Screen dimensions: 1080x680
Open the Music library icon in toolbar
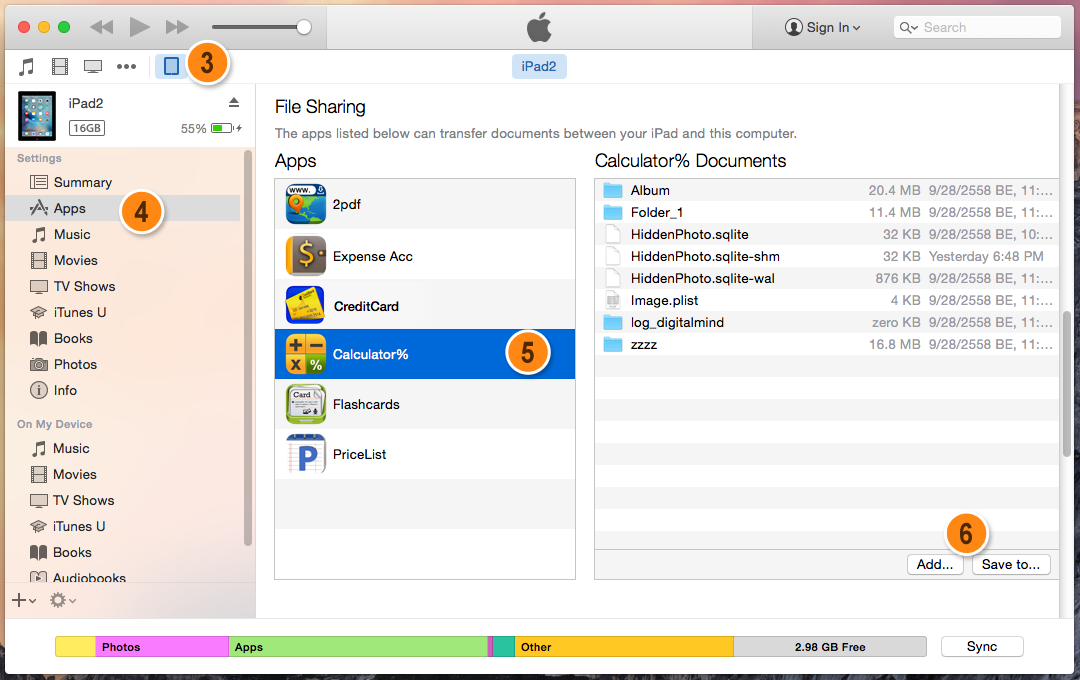26,66
